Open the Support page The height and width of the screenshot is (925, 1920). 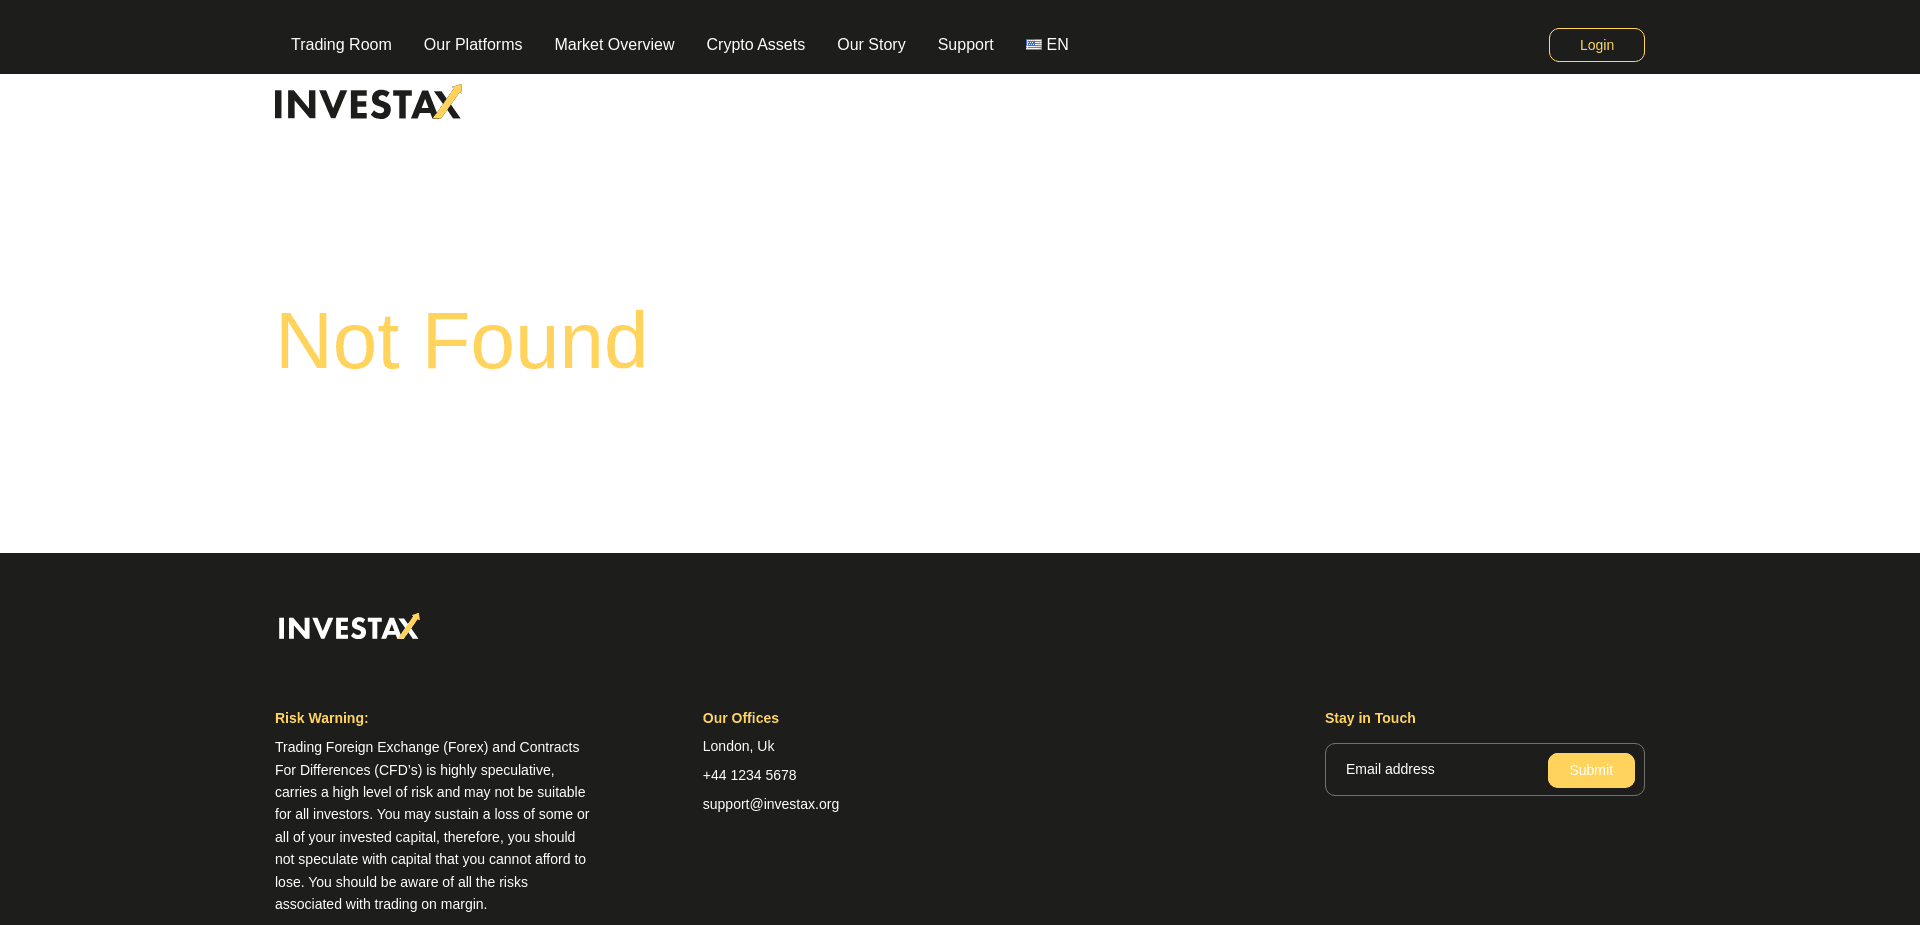(965, 44)
